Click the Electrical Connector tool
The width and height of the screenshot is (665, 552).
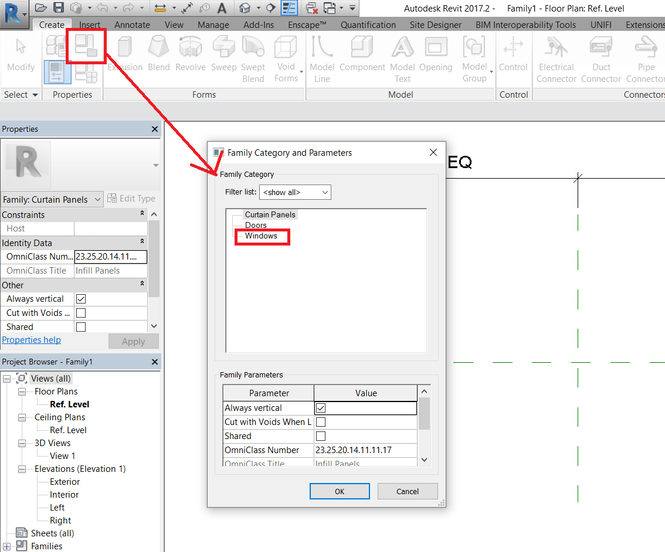(x=556, y=59)
